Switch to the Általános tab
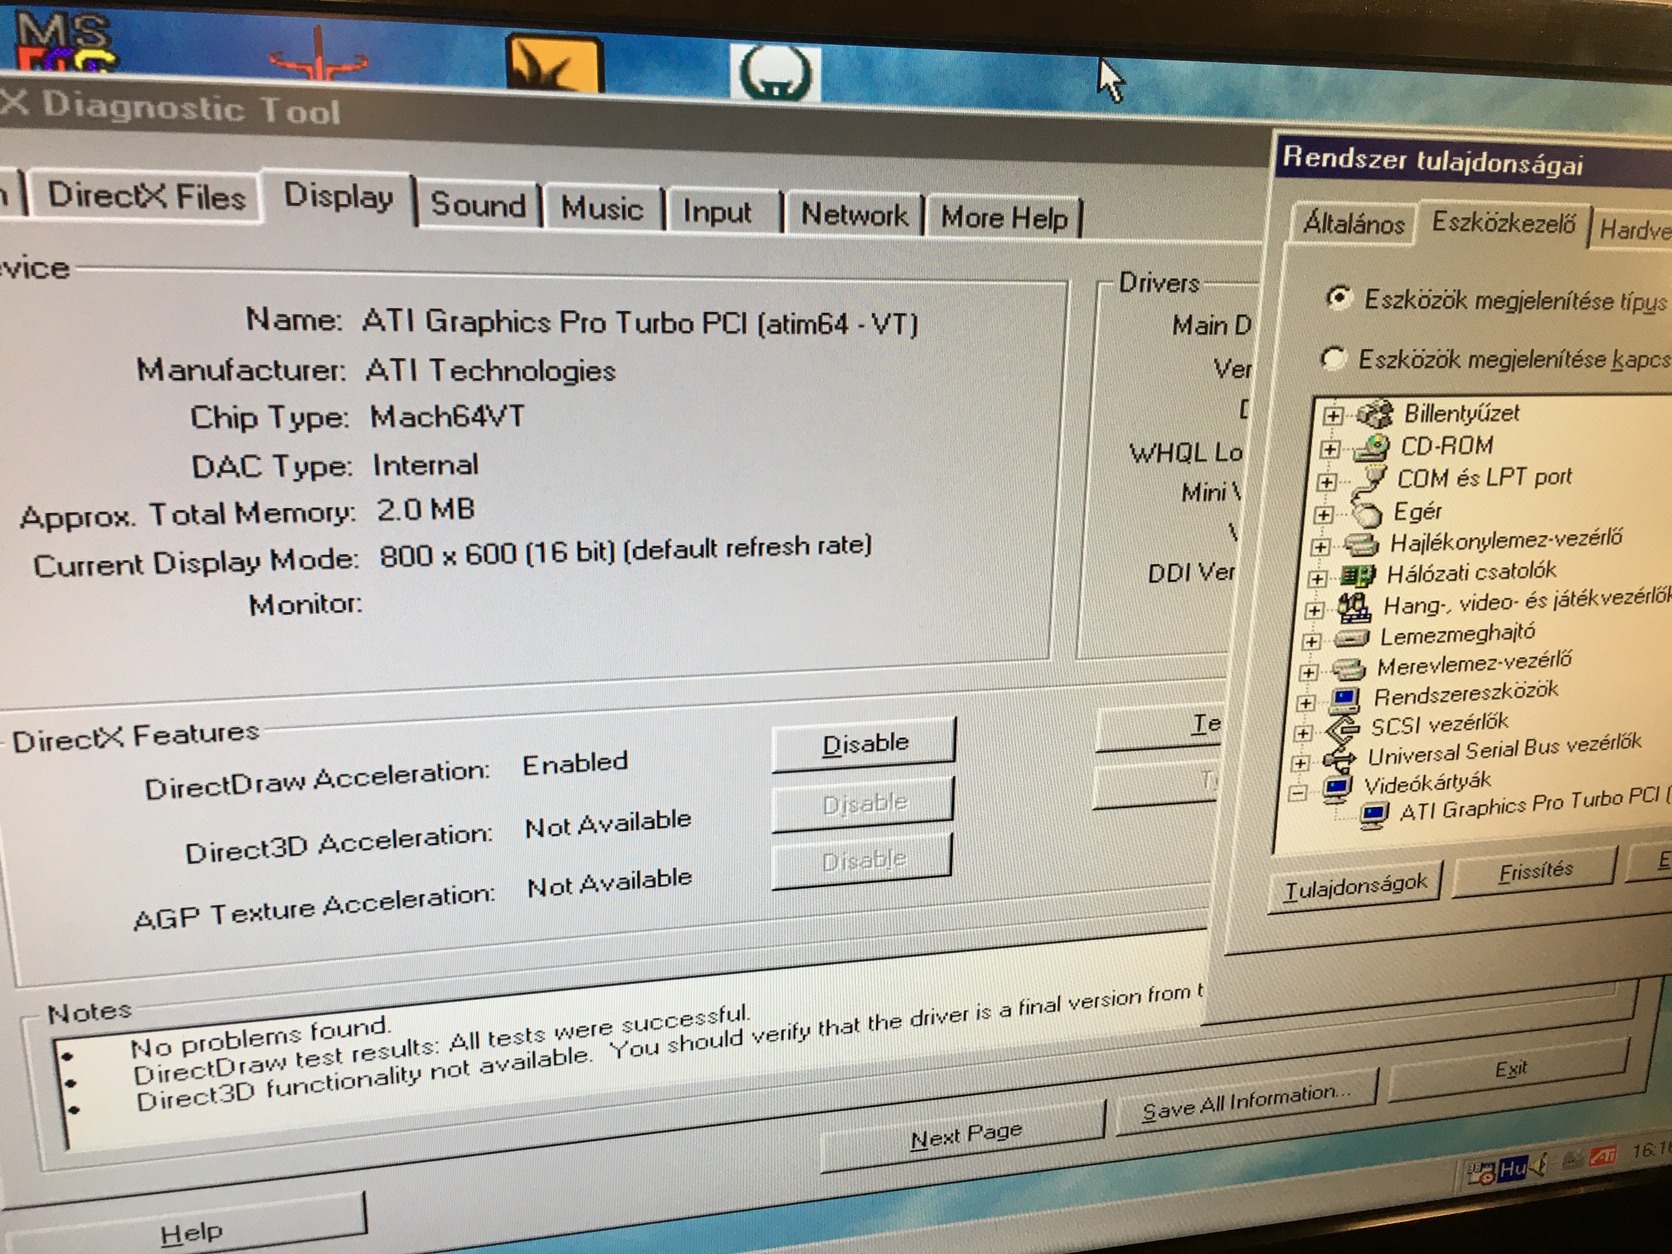Screen dimensions: 1672x1254 (1353, 223)
